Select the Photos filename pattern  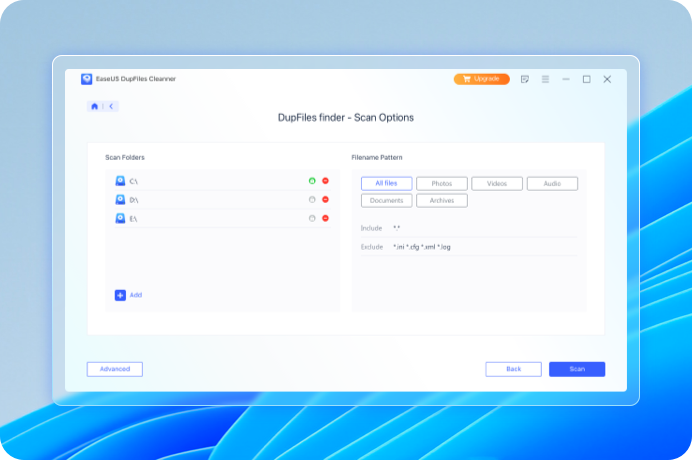pyautogui.click(x=441, y=184)
